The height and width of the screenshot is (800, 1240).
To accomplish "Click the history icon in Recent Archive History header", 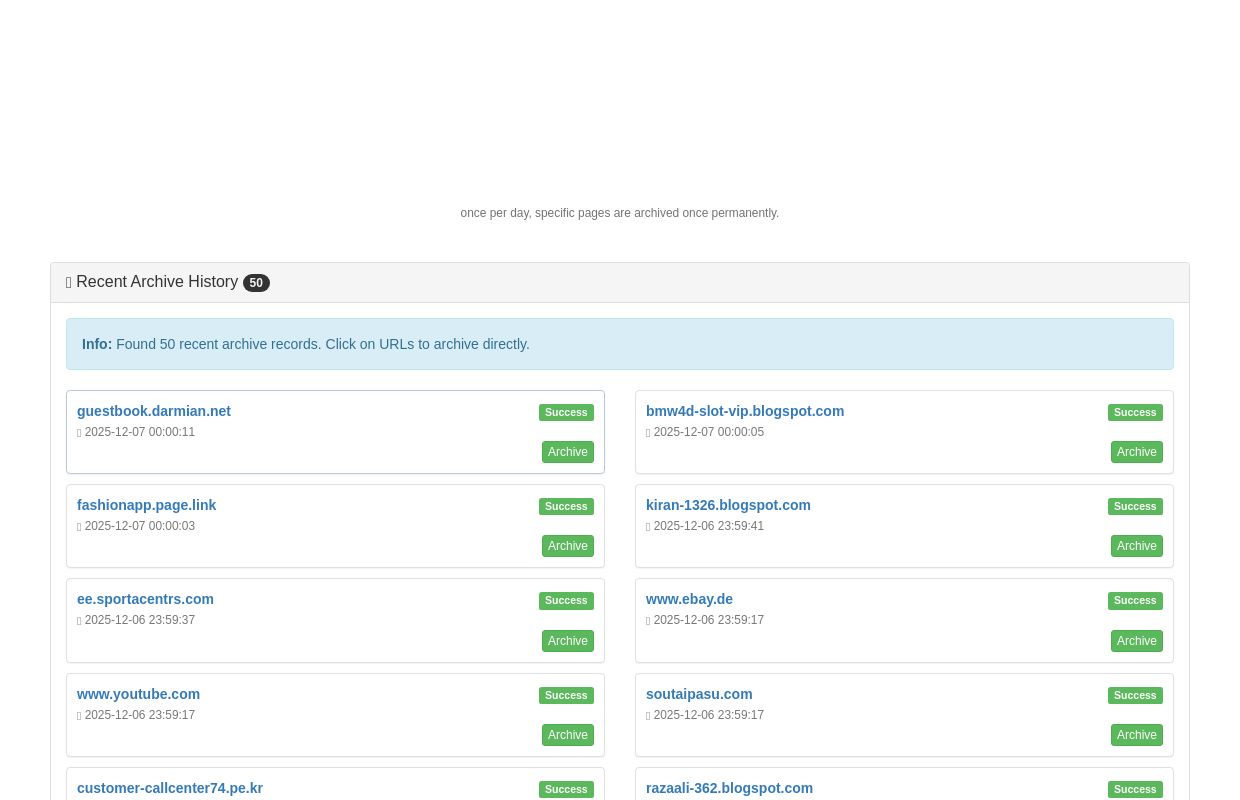I will coord(70,283).
